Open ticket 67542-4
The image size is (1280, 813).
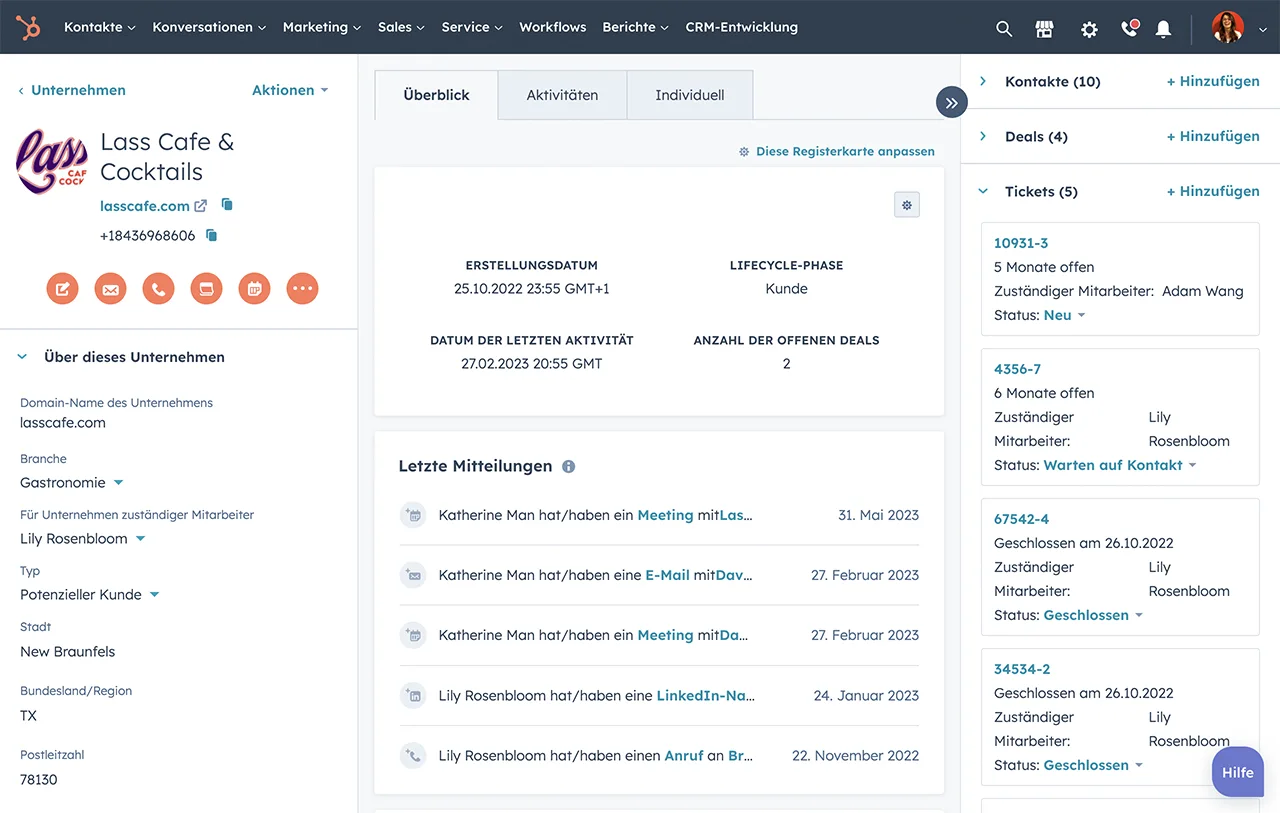1021,519
